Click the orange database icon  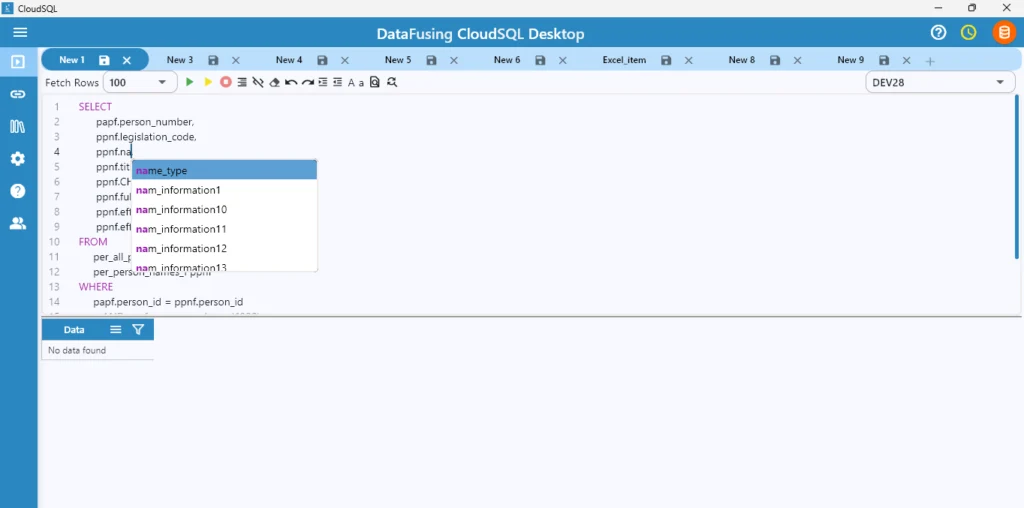pyautogui.click(x=1004, y=33)
